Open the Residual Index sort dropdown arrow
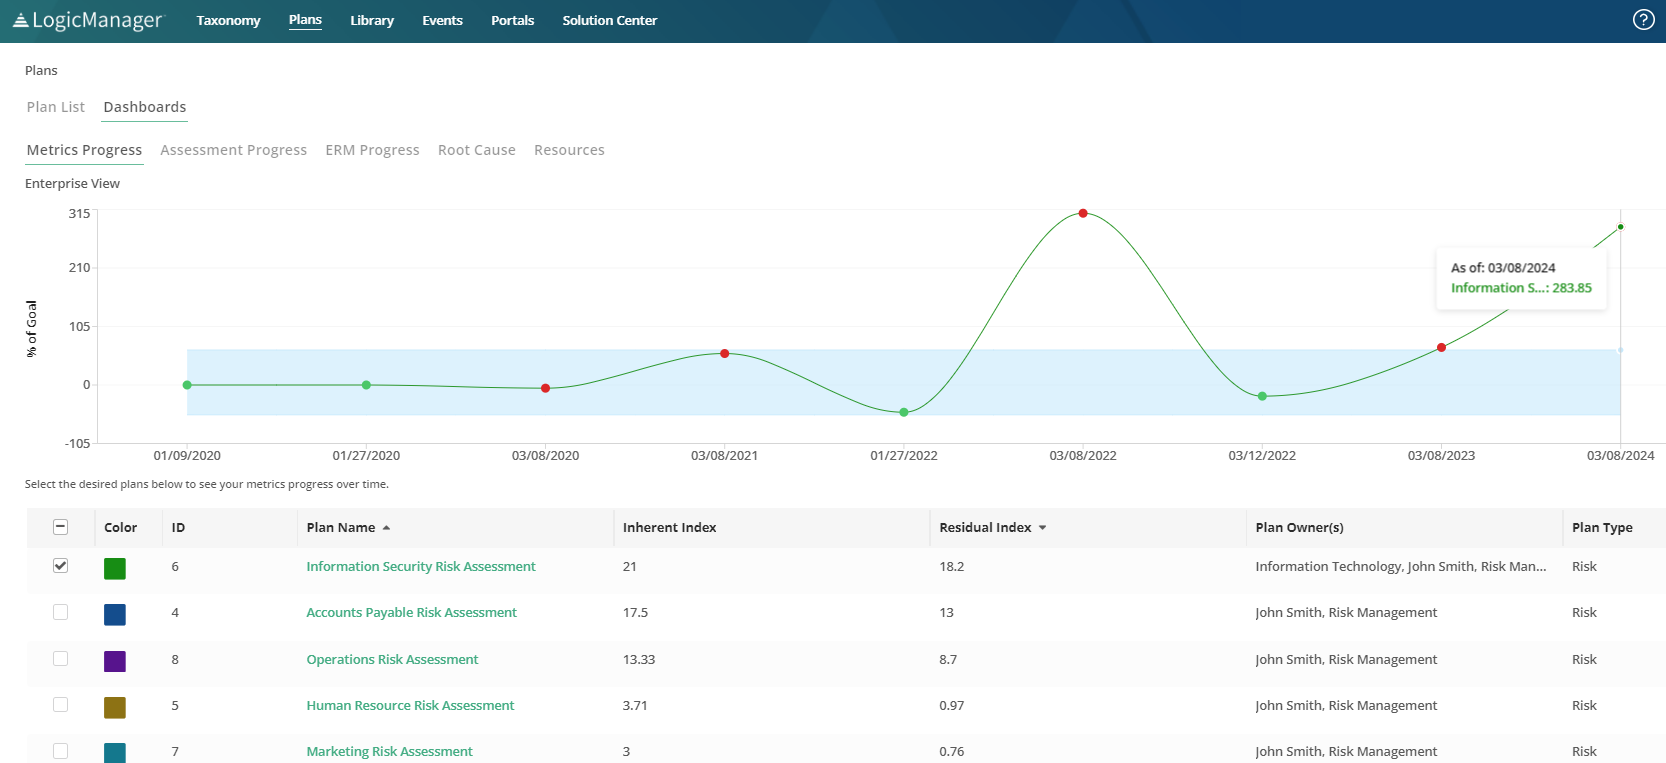 pyautogui.click(x=1042, y=528)
